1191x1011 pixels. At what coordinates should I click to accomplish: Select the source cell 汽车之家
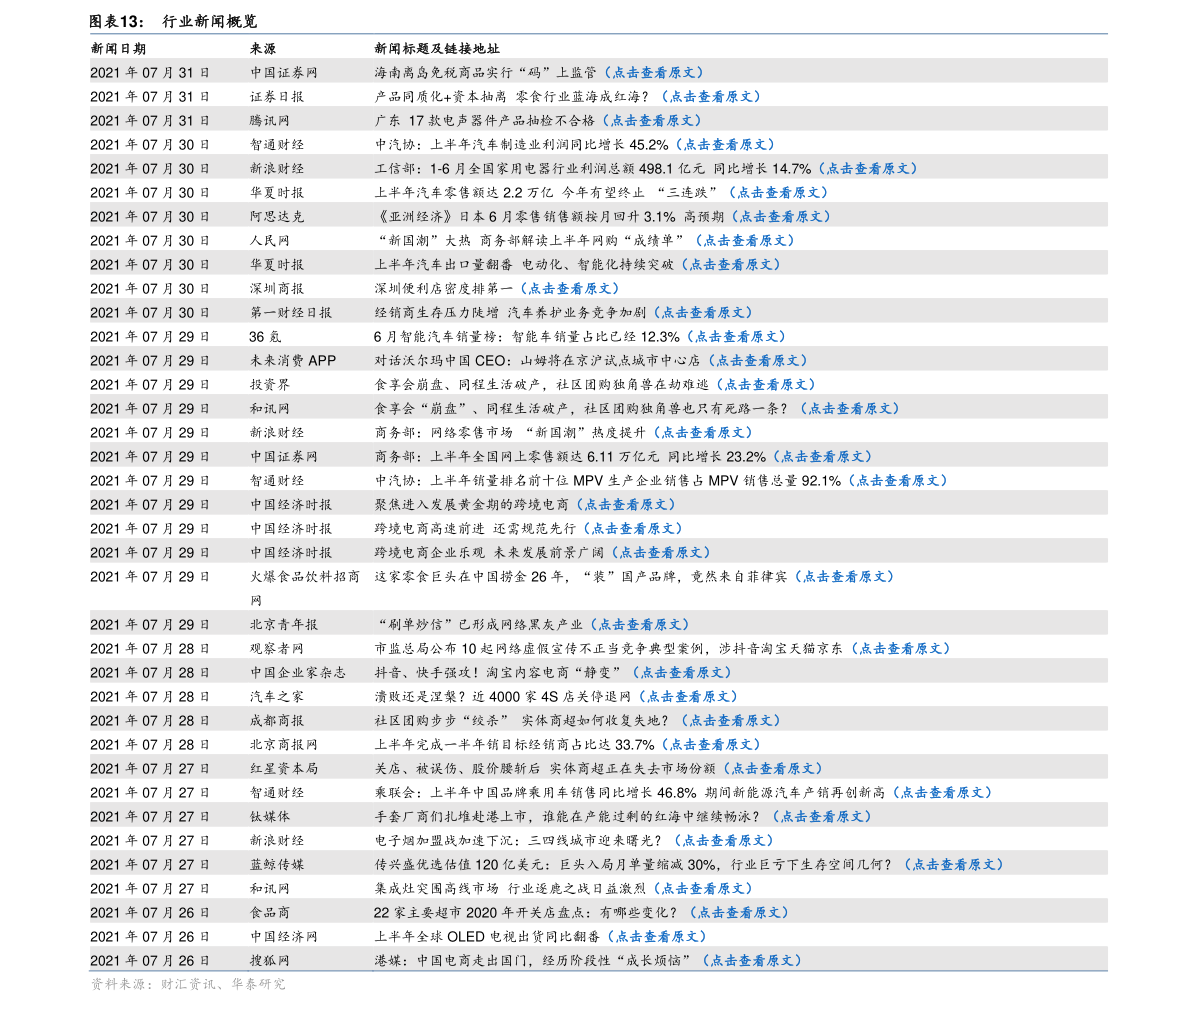click(x=277, y=697)
